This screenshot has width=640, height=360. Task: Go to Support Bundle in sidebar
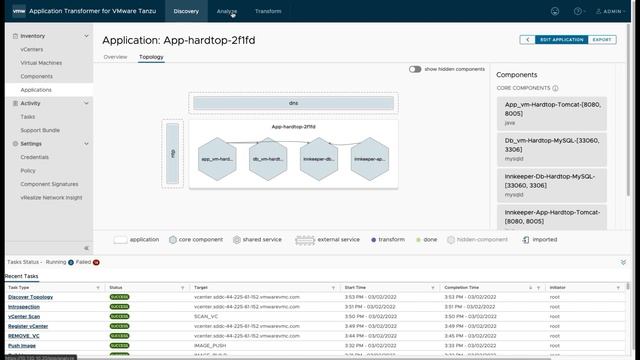pos(40,130)
